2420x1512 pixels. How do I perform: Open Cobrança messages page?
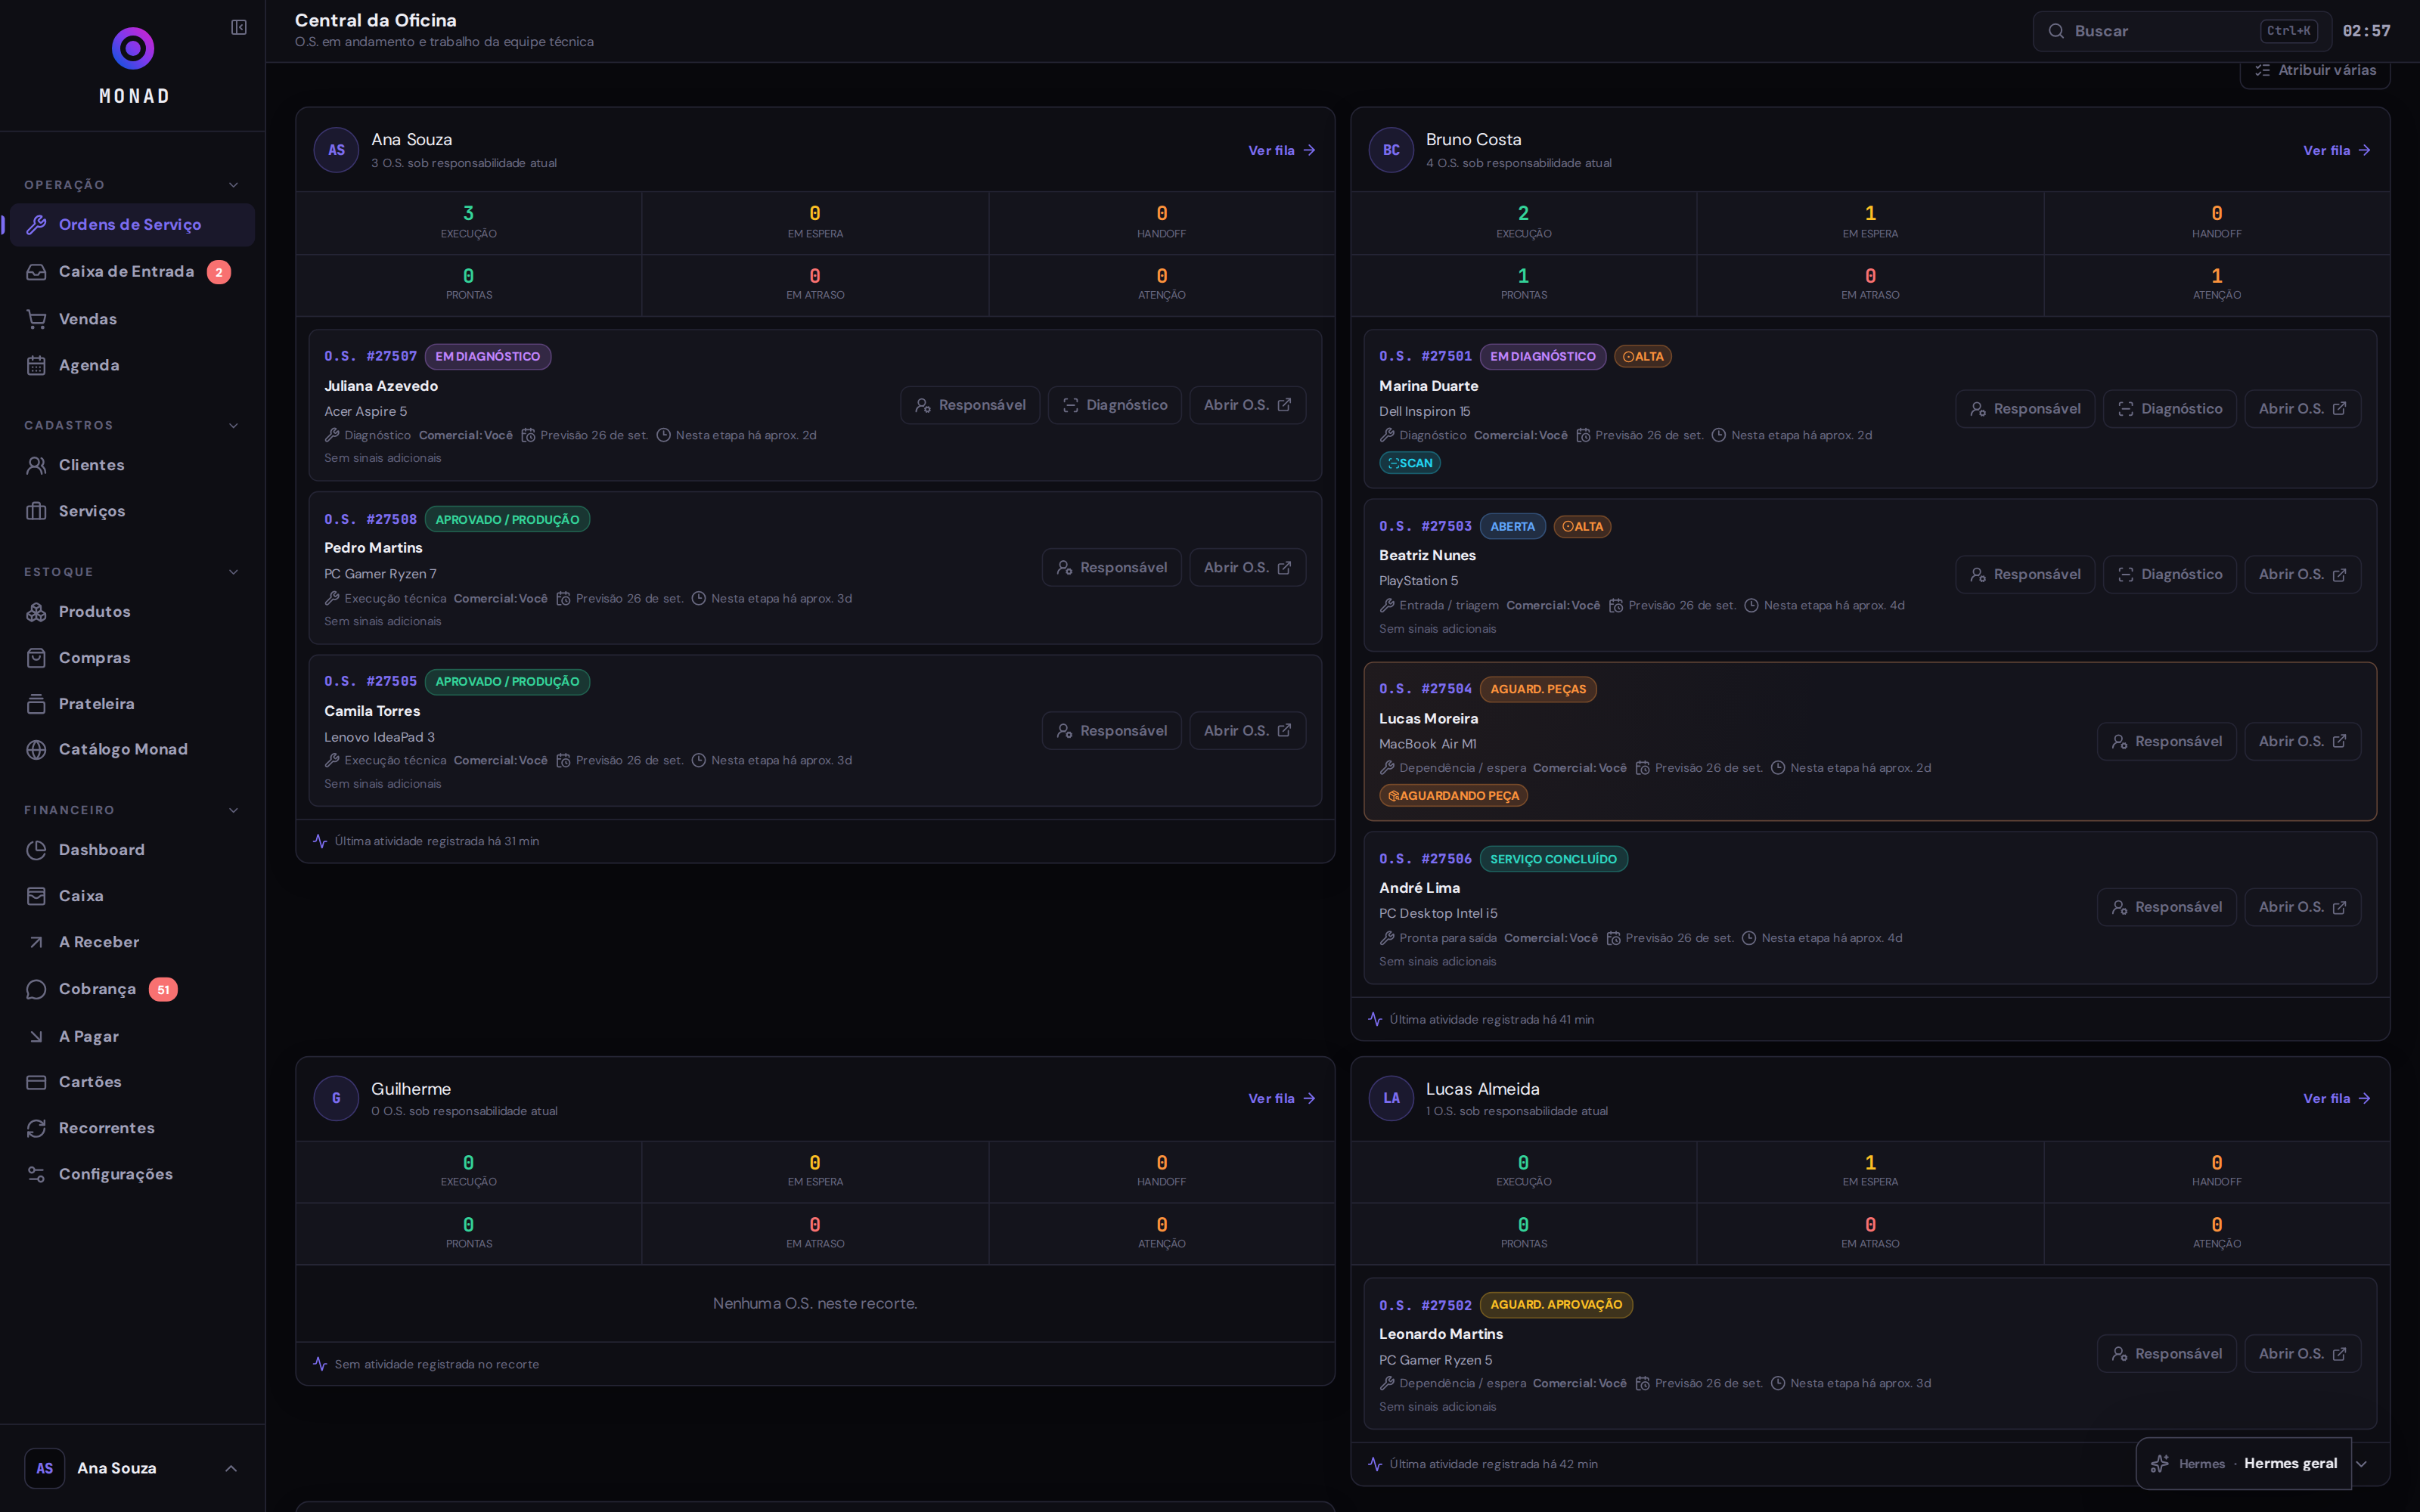point(132,989)
